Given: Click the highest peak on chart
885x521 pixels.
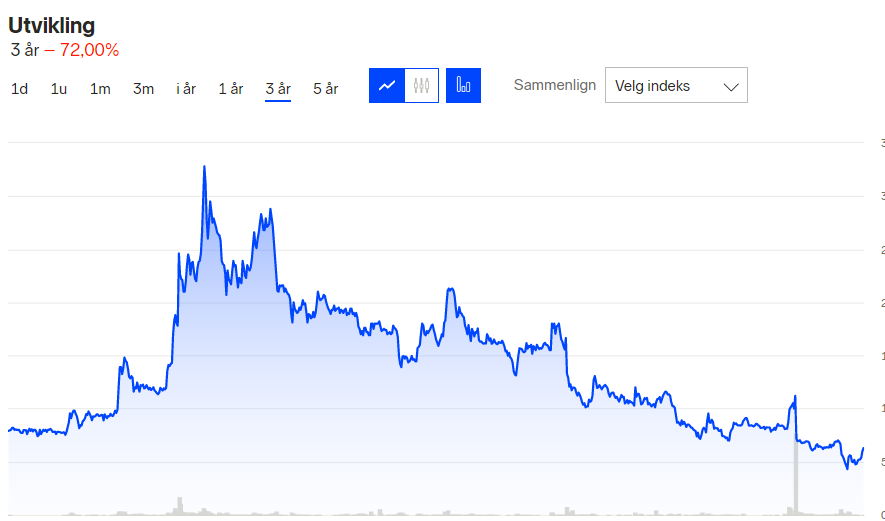Looking at the screenshot, I should point(204,167).
